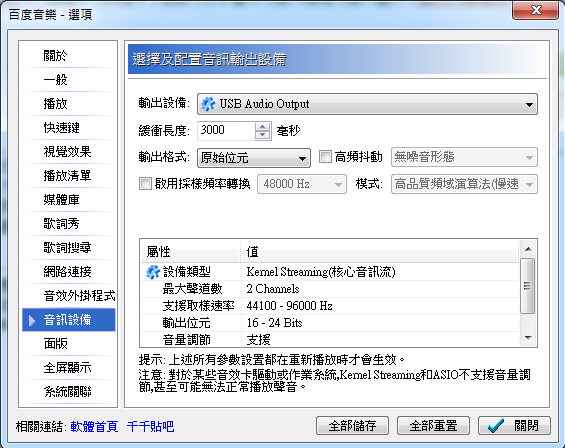The width and height of the screenshot is (565, 448).
Task: Select 音訊設備 in the sidebar
Action: pyautogui.click(x=69, y=320)
